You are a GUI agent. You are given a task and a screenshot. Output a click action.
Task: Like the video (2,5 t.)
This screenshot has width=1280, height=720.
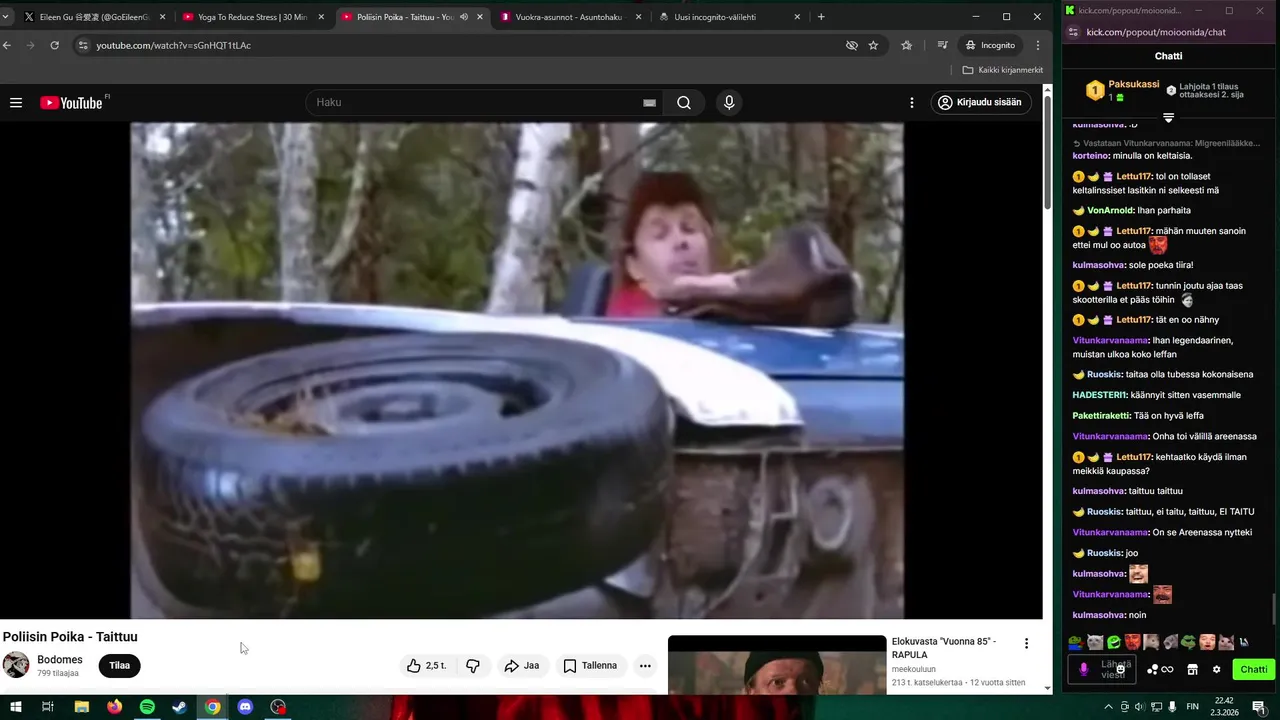tap(426, 666)
